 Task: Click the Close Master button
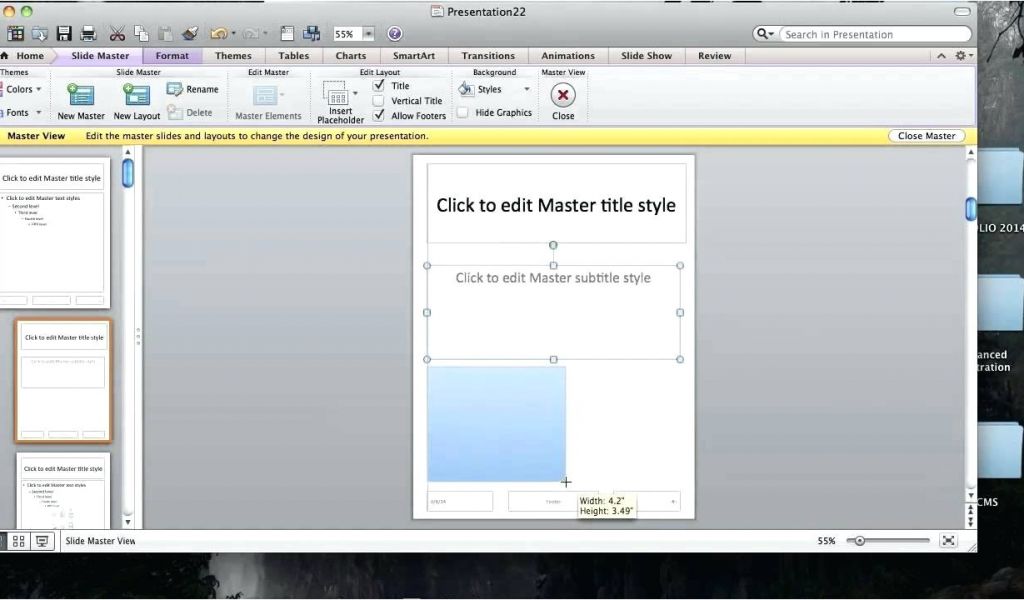pyautogui.click(x=925, y=135)
